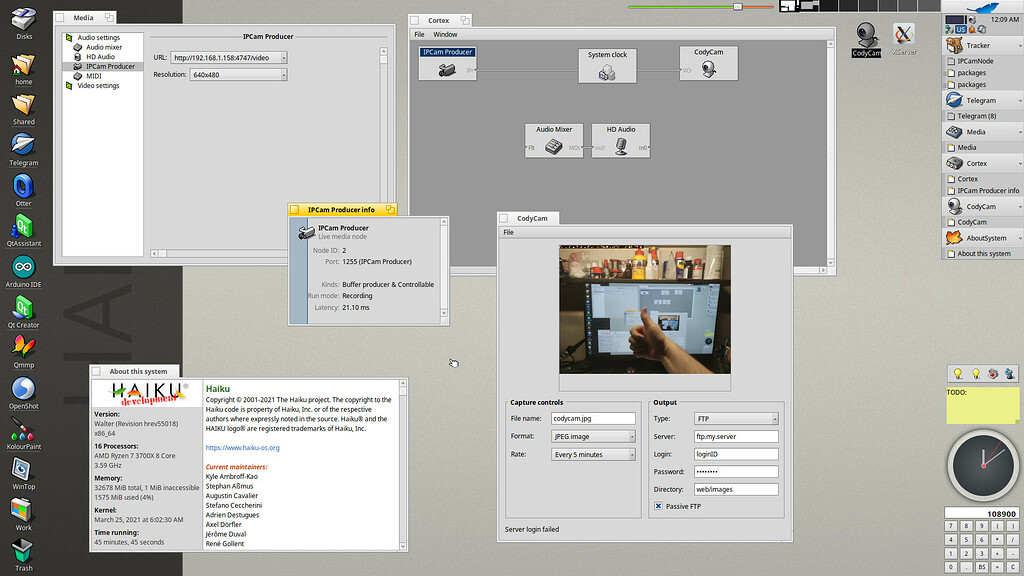Select Video settings in the Media tree
The image size is (1024, 576).
(98, 86)
